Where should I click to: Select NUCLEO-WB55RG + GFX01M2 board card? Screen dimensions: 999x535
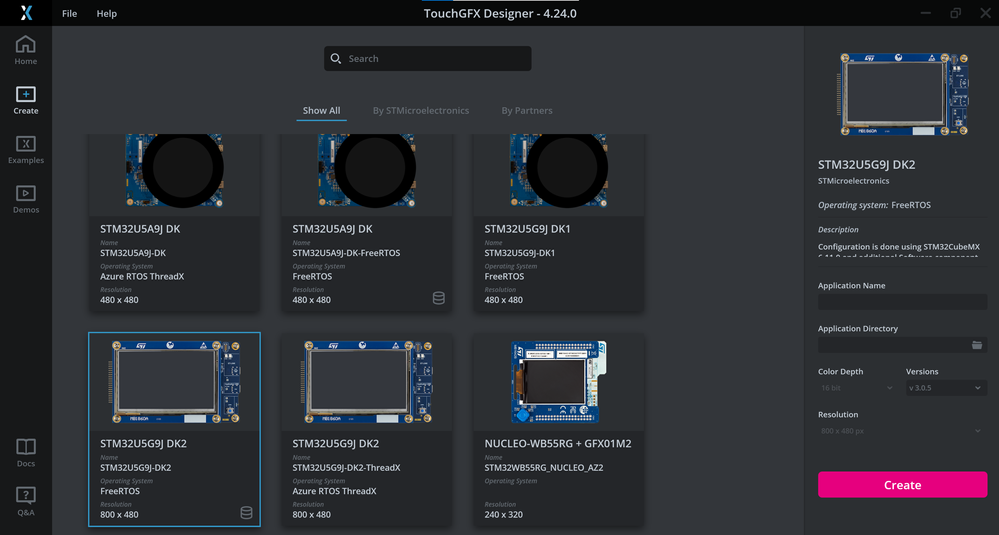tap(559, 430)
